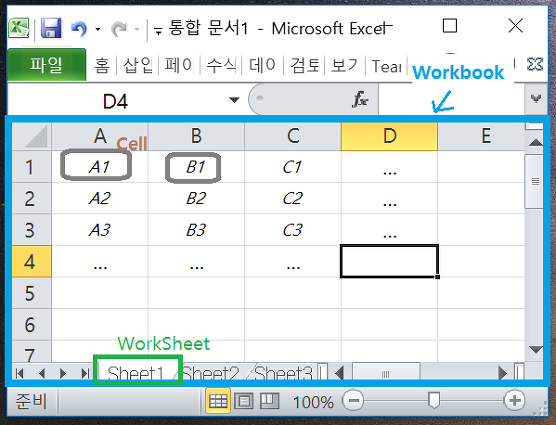
Task: Save the workbook with the floppy disk icon
Action: point(51,28)
